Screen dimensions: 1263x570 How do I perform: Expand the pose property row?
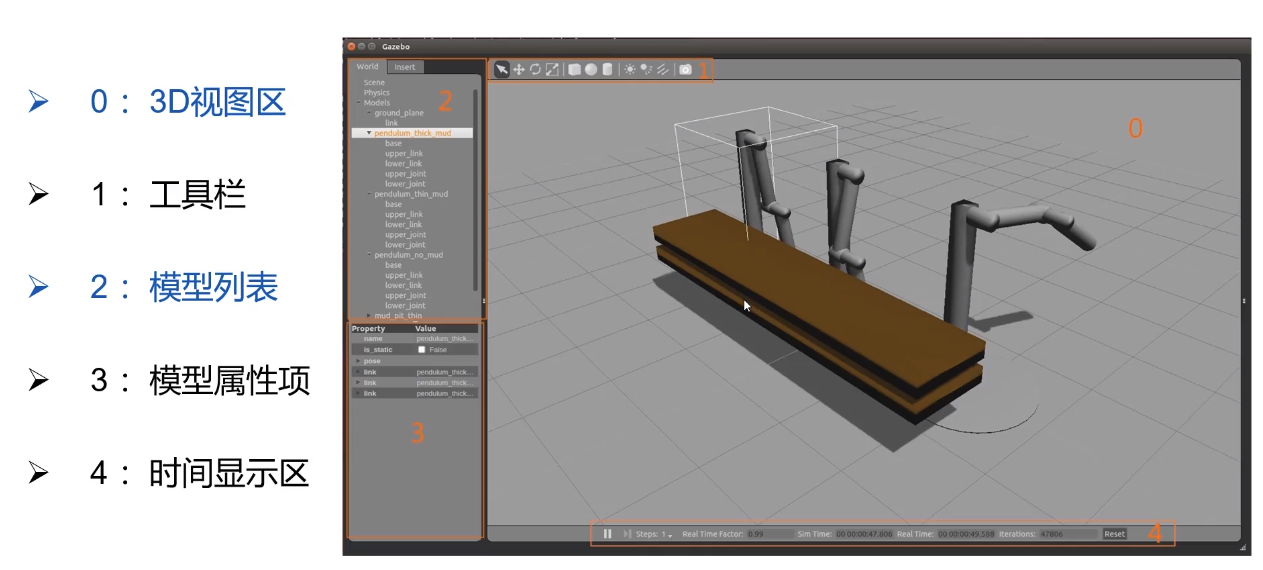[358, 361]
